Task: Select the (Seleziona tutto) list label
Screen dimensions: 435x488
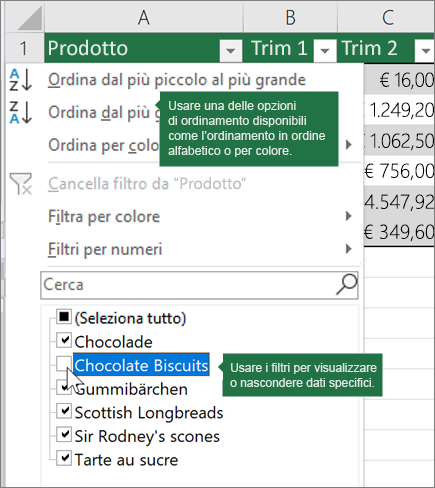Action: point(130,318)
